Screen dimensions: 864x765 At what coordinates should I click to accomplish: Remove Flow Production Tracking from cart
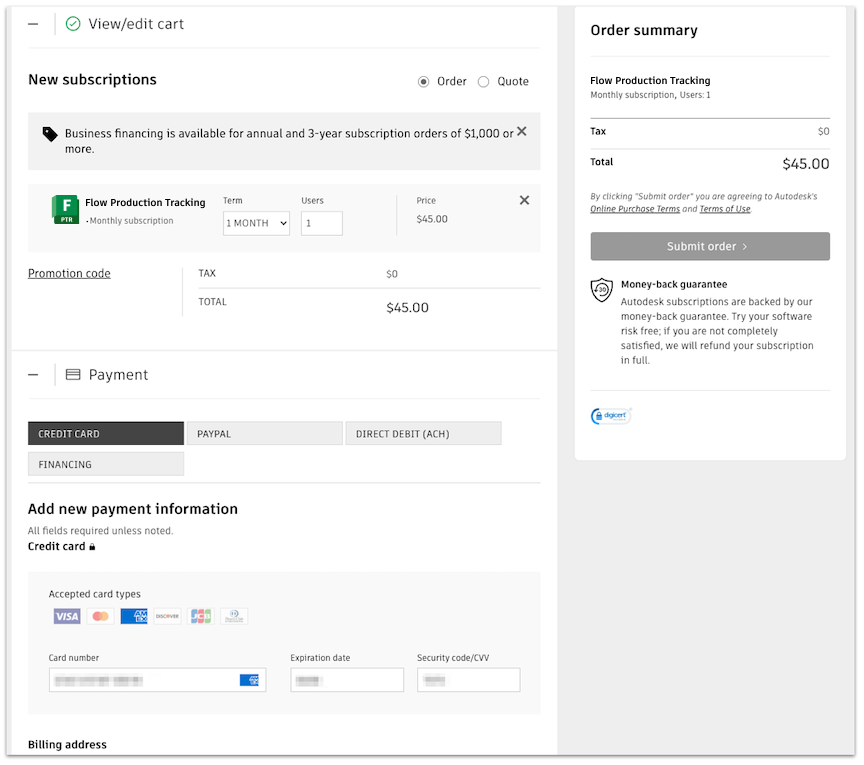[524, 200]
